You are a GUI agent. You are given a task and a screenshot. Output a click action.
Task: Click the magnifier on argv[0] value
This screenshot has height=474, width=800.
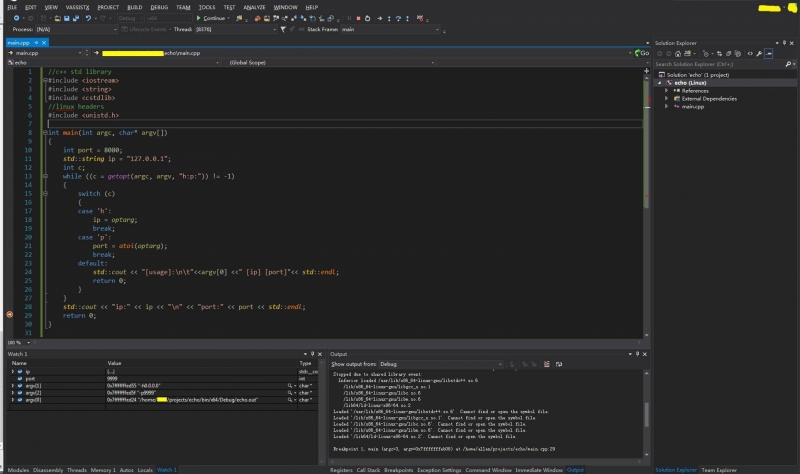click(290, 400)
